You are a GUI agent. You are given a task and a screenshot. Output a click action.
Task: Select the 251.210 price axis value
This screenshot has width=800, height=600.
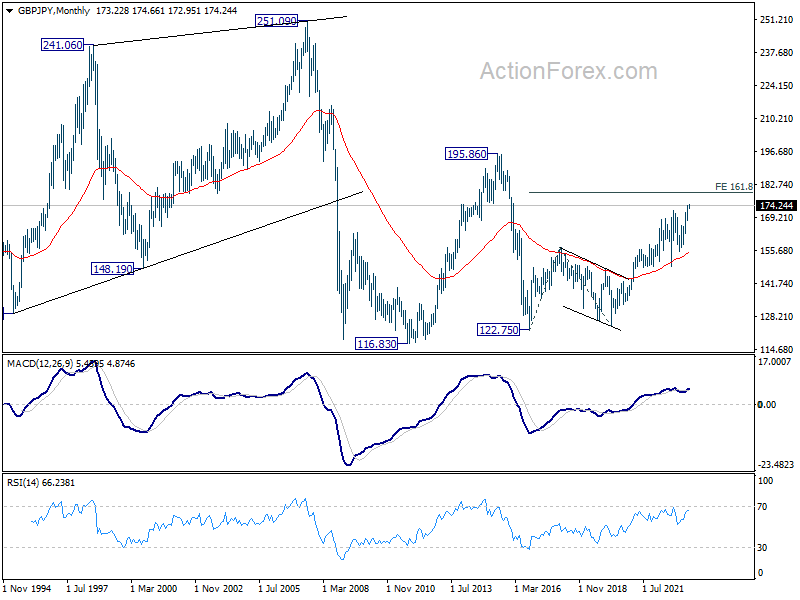point(777,20)
